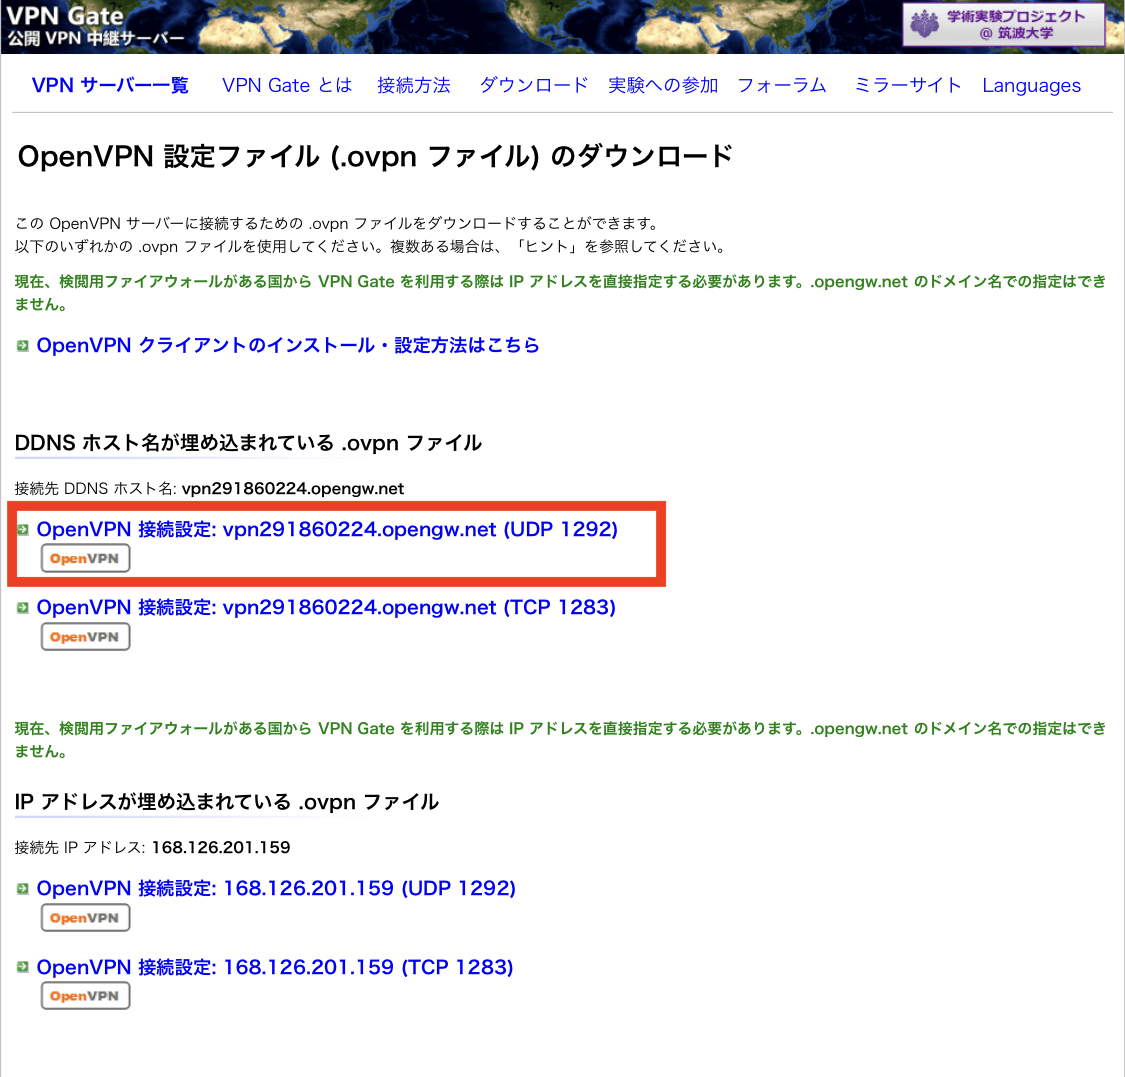Open Languages menu item
The height and width of the screenshot is (1077, 1125).
pyautogui.click(x=1031, y=85)
